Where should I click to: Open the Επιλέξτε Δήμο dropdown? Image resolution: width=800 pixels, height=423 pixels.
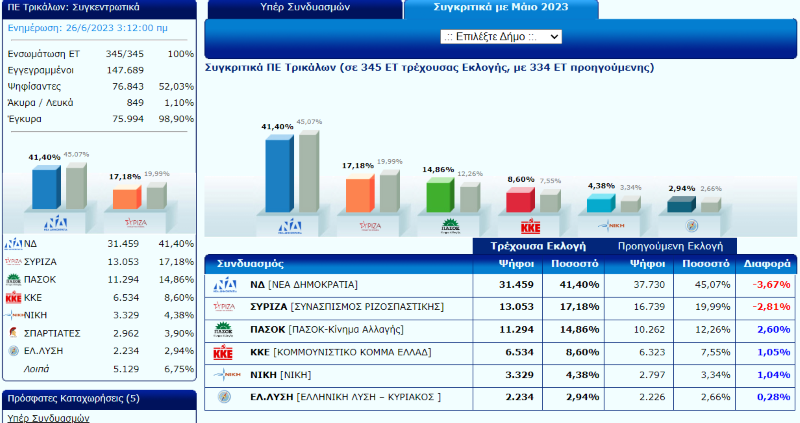click(500, 36)
